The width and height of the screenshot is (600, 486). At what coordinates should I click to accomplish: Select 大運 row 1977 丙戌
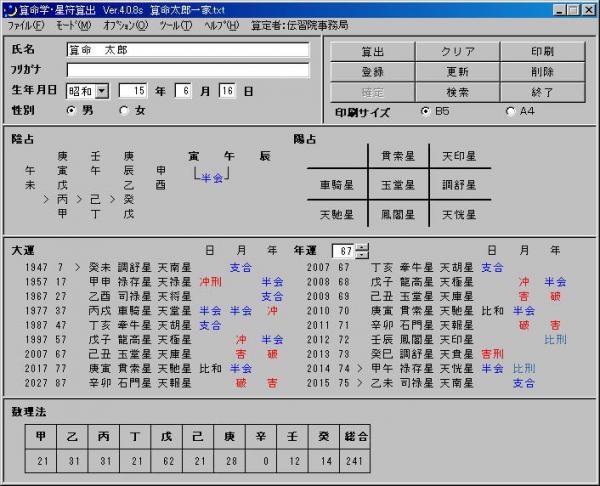click(x=155, y=311)
